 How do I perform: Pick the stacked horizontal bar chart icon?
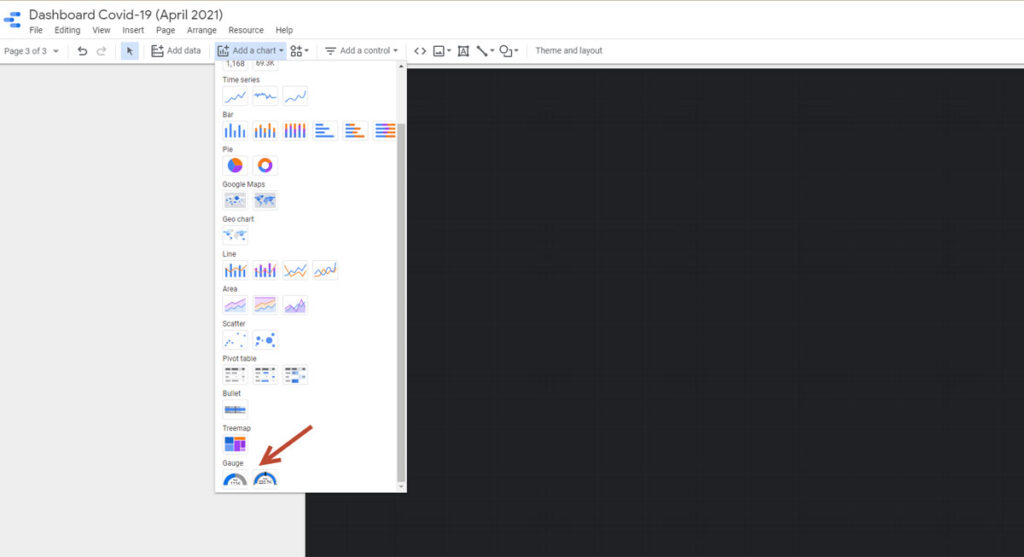coord(355,131)
